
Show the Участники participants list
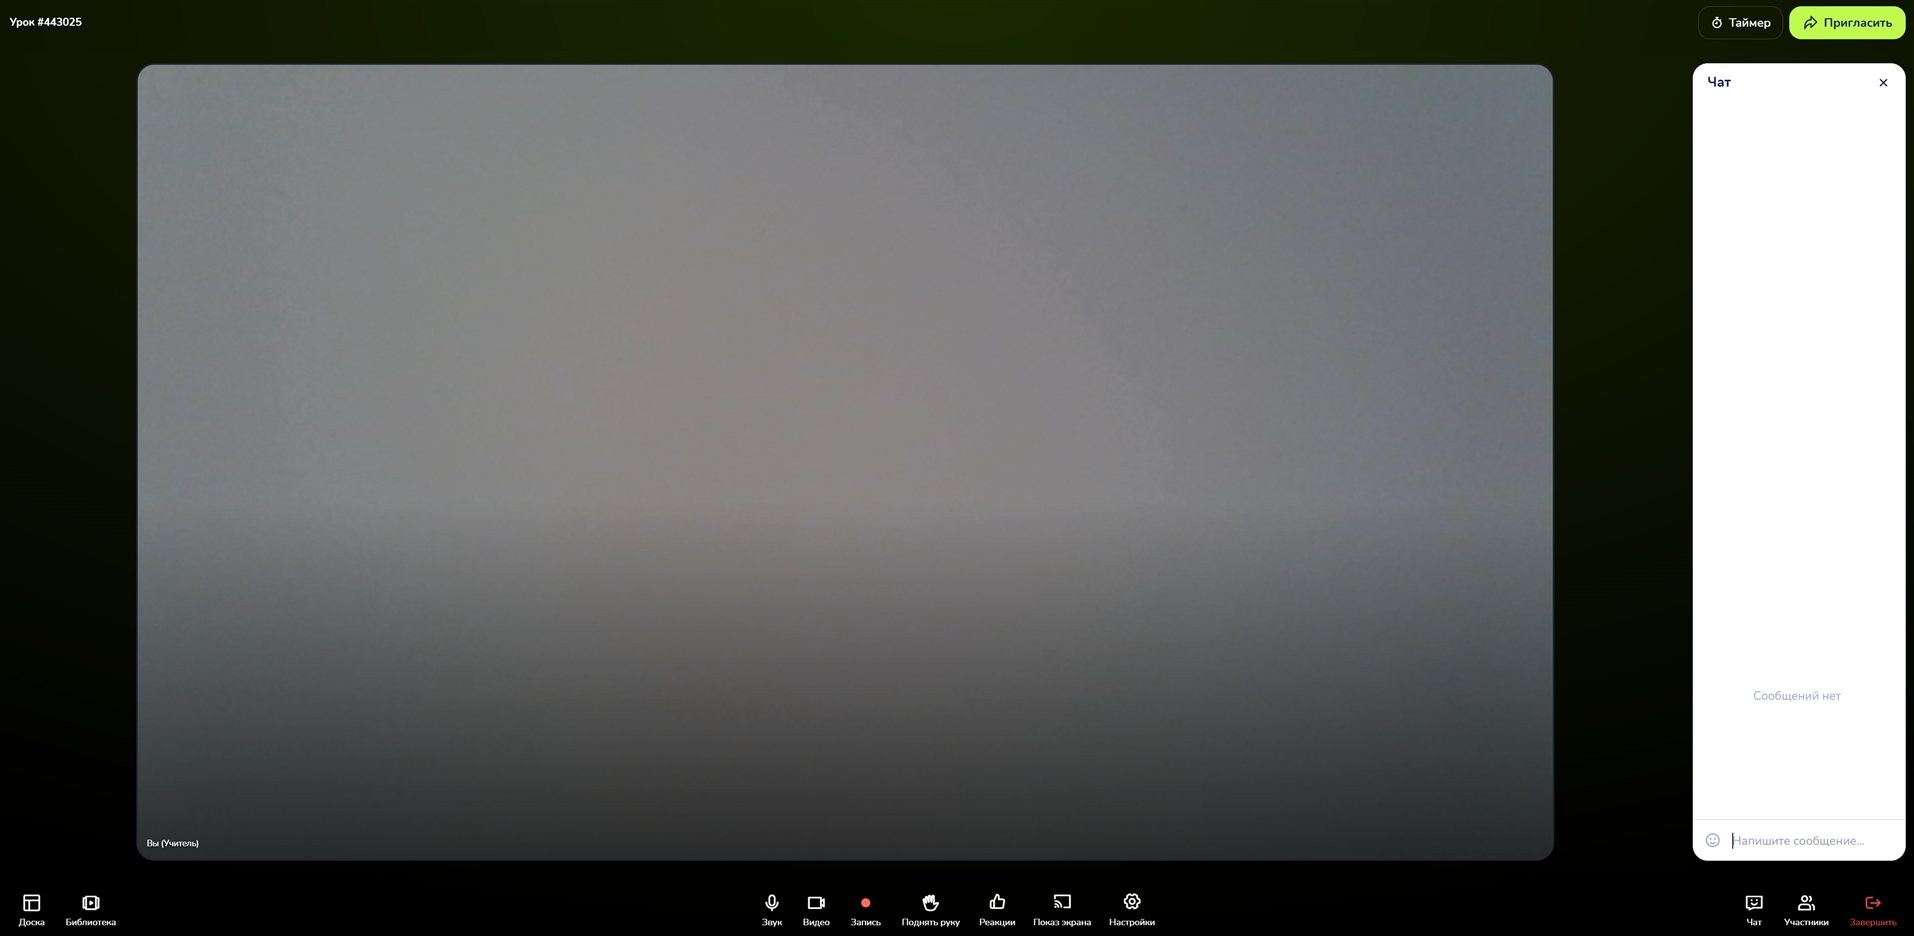[1806, 910]
